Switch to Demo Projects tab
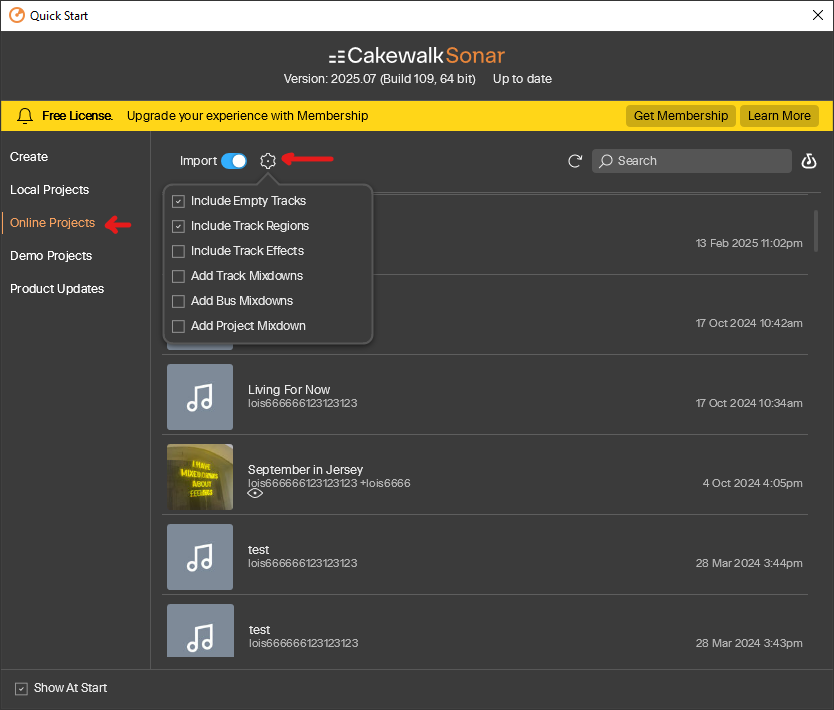834x710 pixels. click(x=50, y=256)
